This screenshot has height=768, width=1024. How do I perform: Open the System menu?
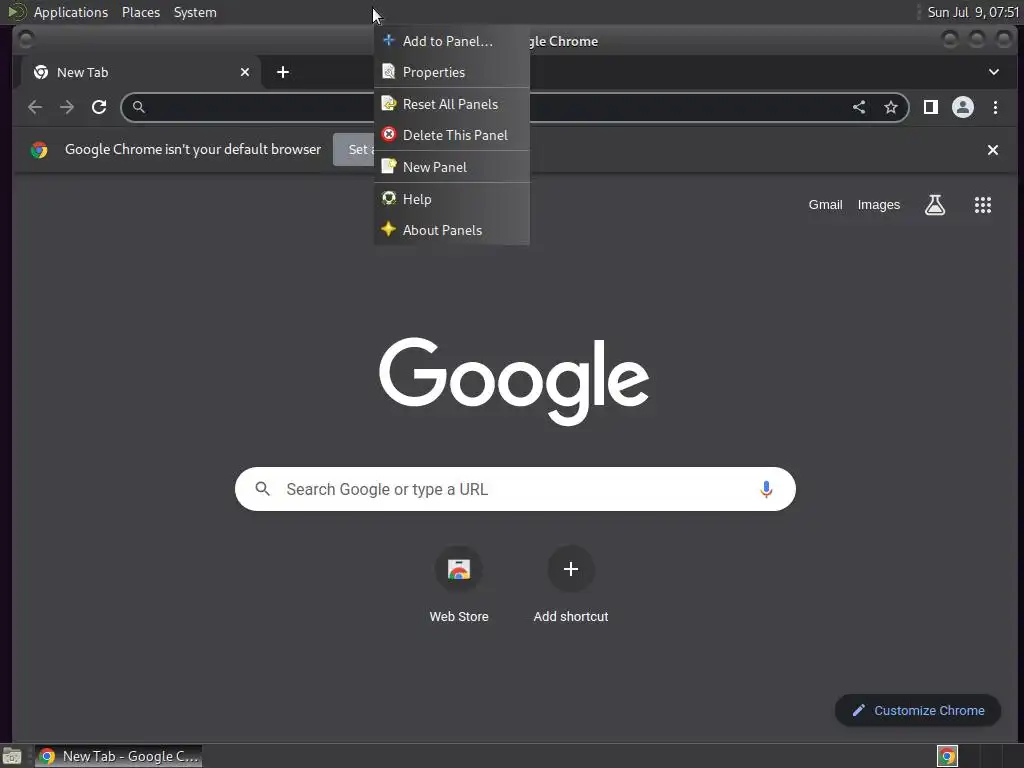195,12
